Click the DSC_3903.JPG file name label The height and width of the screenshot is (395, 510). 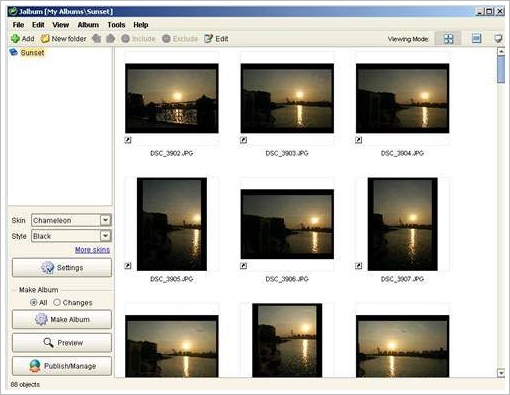287,153
